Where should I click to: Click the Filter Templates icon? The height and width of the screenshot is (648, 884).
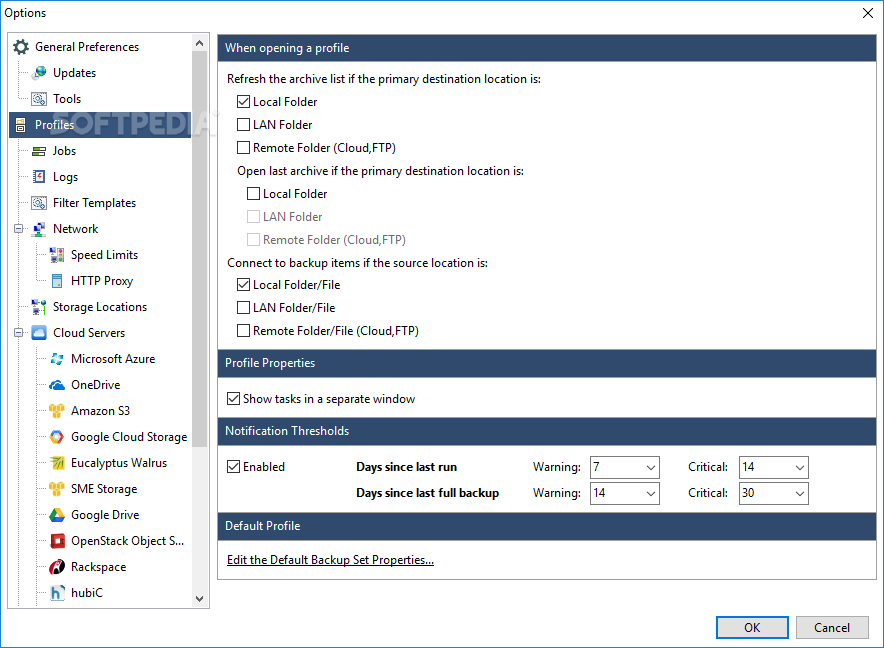tap(39, 203)
